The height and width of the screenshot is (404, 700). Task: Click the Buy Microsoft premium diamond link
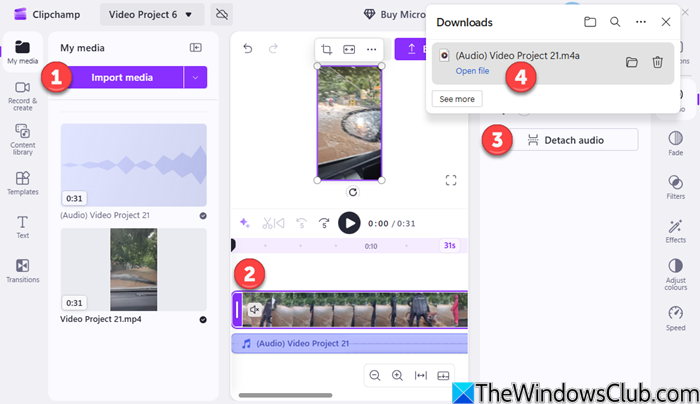coord(395,15)
